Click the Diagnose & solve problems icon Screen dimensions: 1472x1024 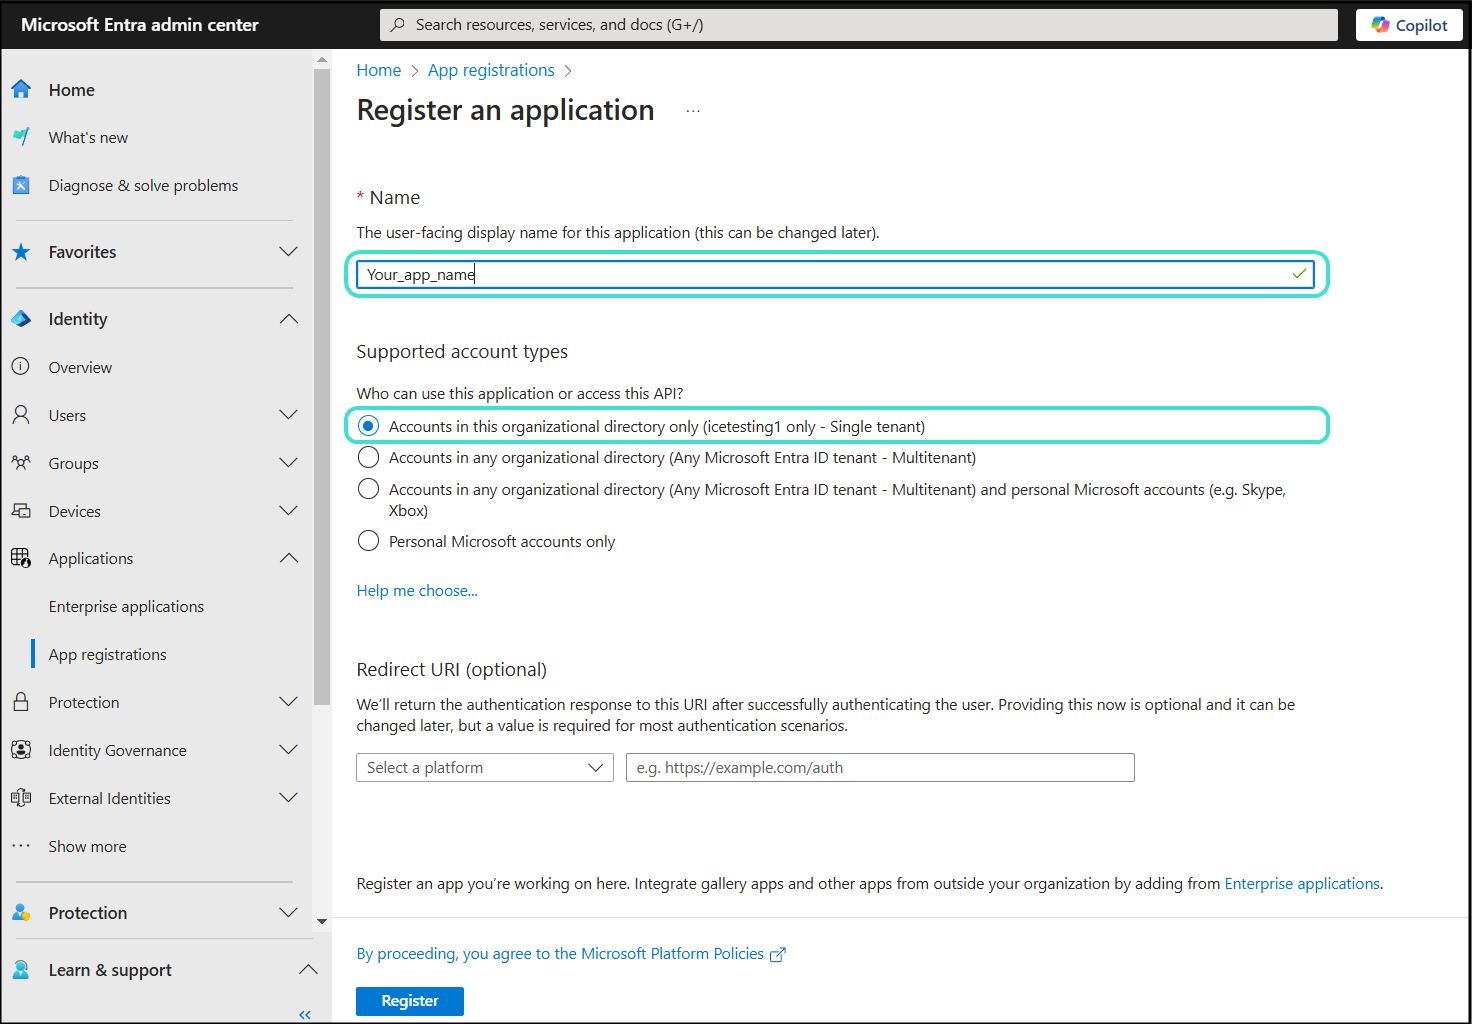tap(21, 185)
